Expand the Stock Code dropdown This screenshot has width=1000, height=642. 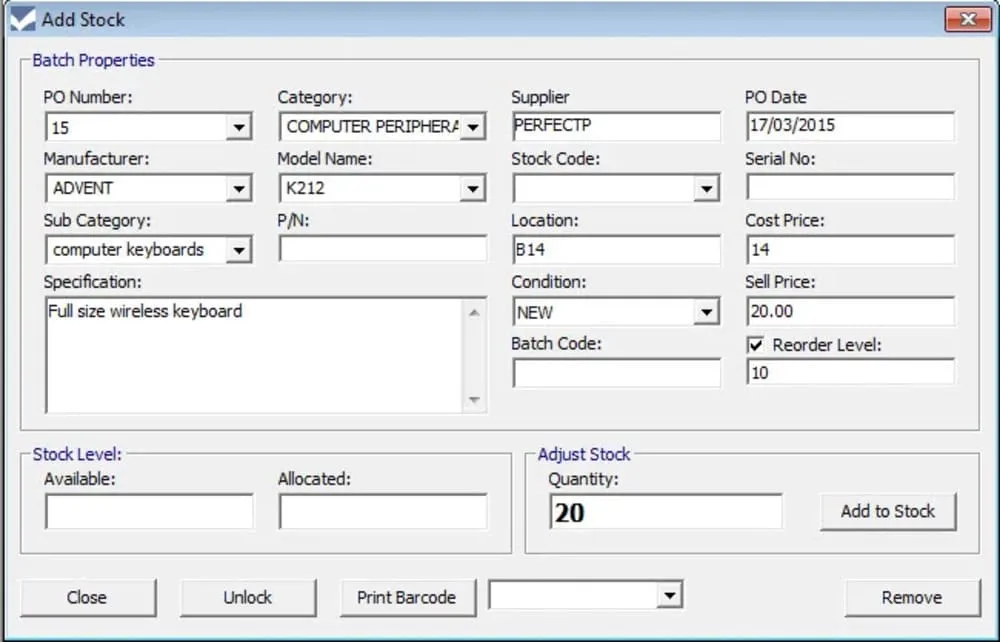click(706, 189)
